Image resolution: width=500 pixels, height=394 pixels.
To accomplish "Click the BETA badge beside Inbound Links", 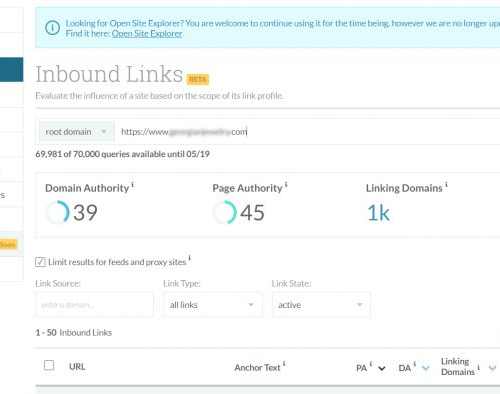I will (198, 79).
